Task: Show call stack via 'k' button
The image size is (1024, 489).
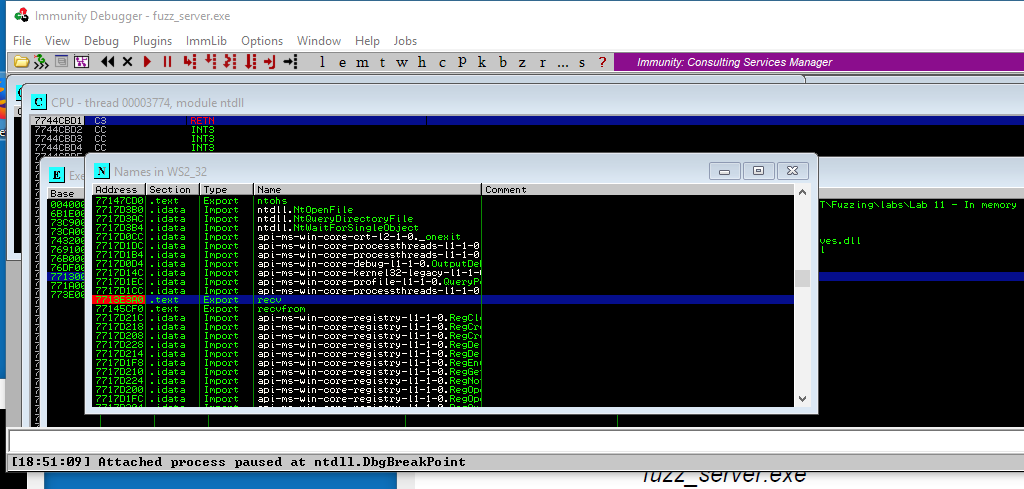Action: point(482,63)
